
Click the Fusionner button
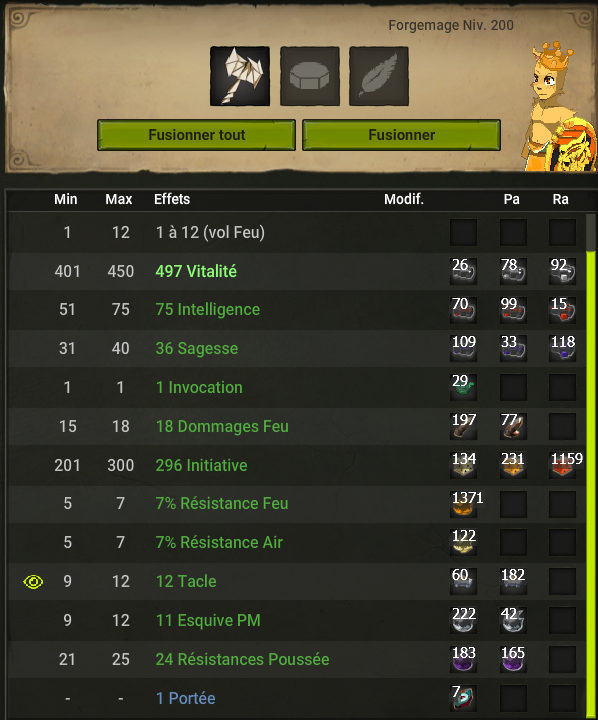click(x=401, y=135)
